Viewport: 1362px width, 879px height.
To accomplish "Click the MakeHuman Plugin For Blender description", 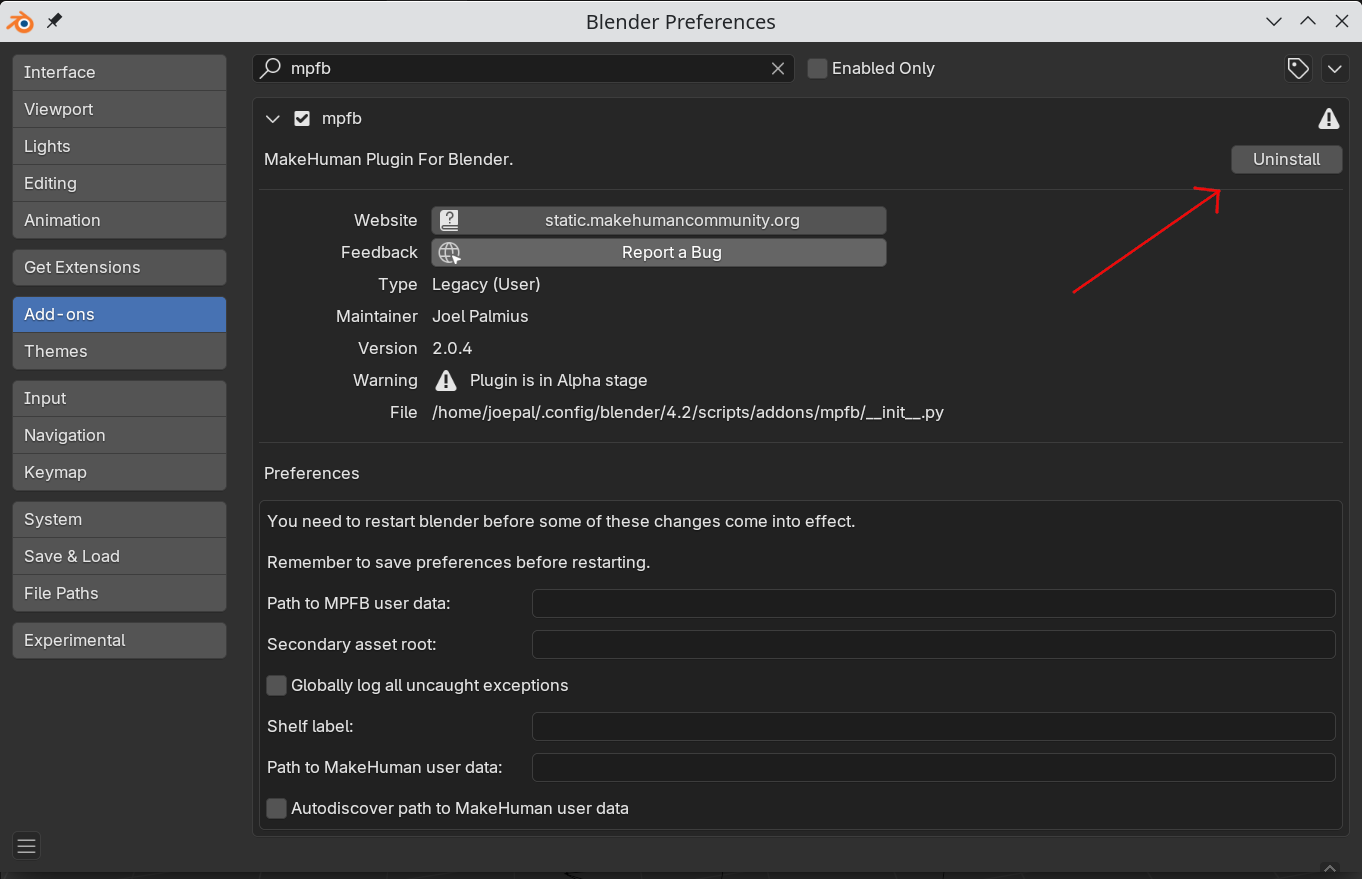I will pyautogui.click(x=389, y=159).
